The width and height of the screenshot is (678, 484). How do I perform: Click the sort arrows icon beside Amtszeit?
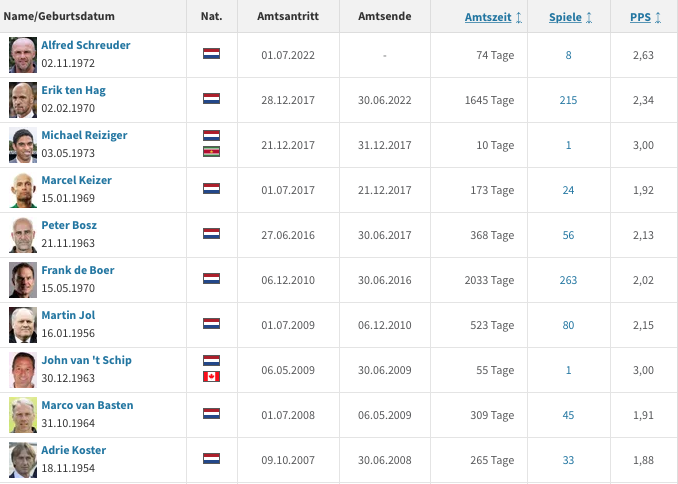click(519, 17)
